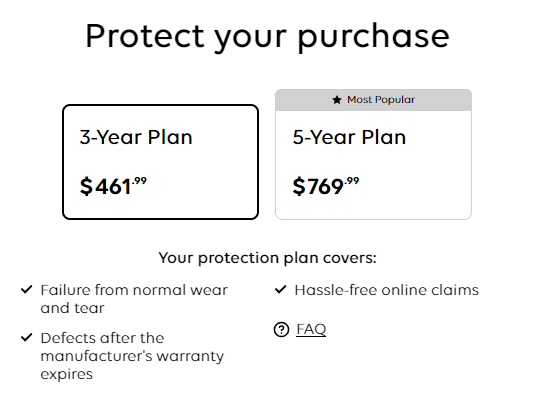552x400 pixels.
Task: Select the 3-Year Plan card
Action: coord(161,162)
